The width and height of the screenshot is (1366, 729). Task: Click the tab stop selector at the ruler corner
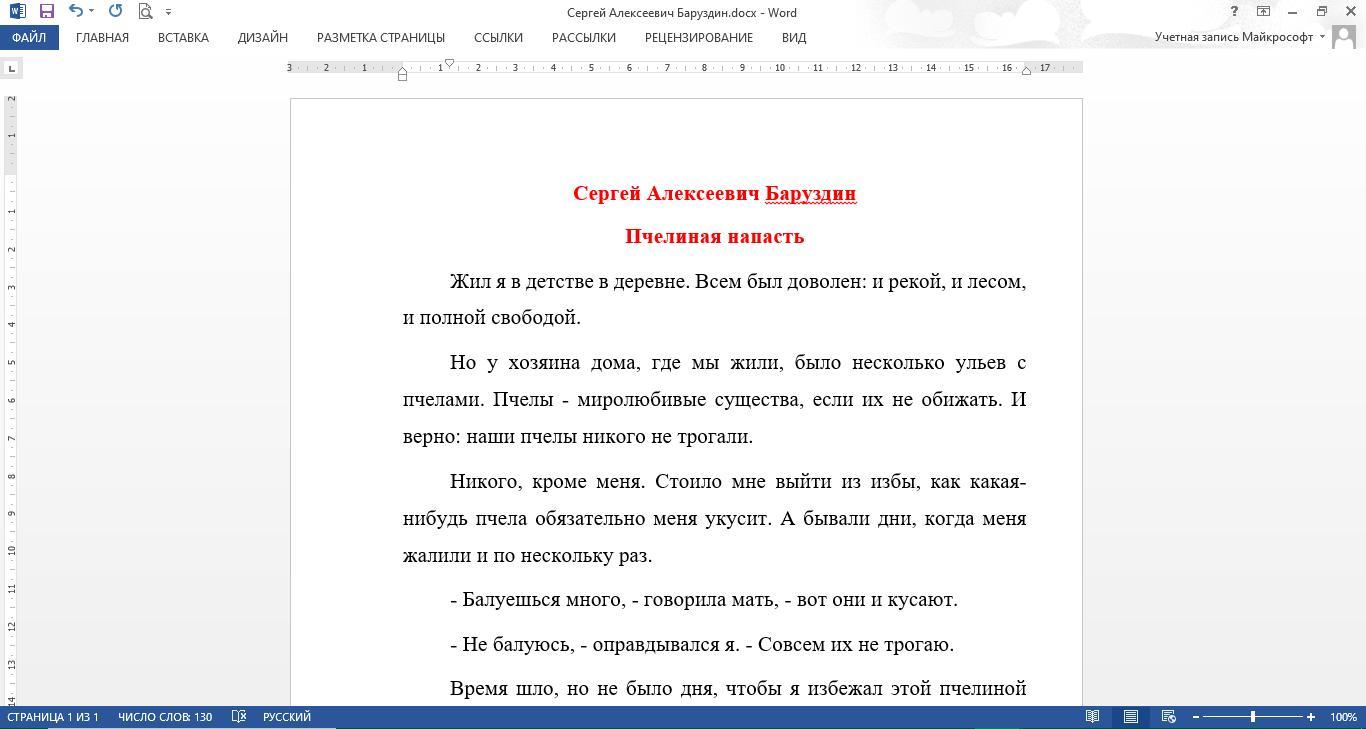11,68
